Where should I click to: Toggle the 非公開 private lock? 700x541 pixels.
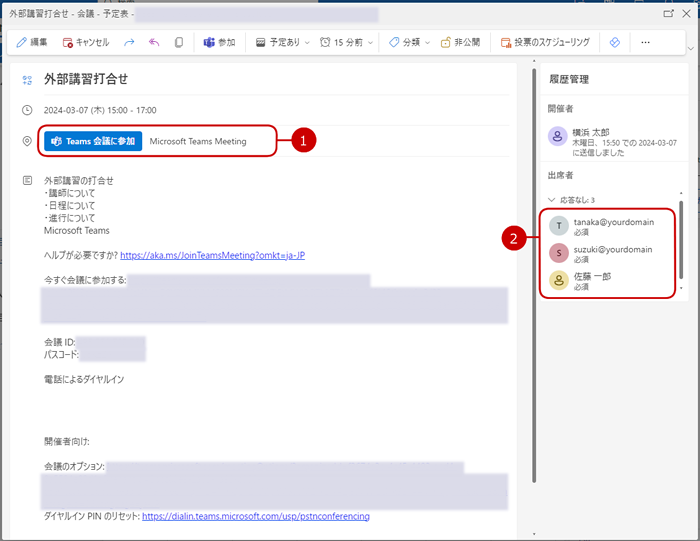click(x=460, y=42)
